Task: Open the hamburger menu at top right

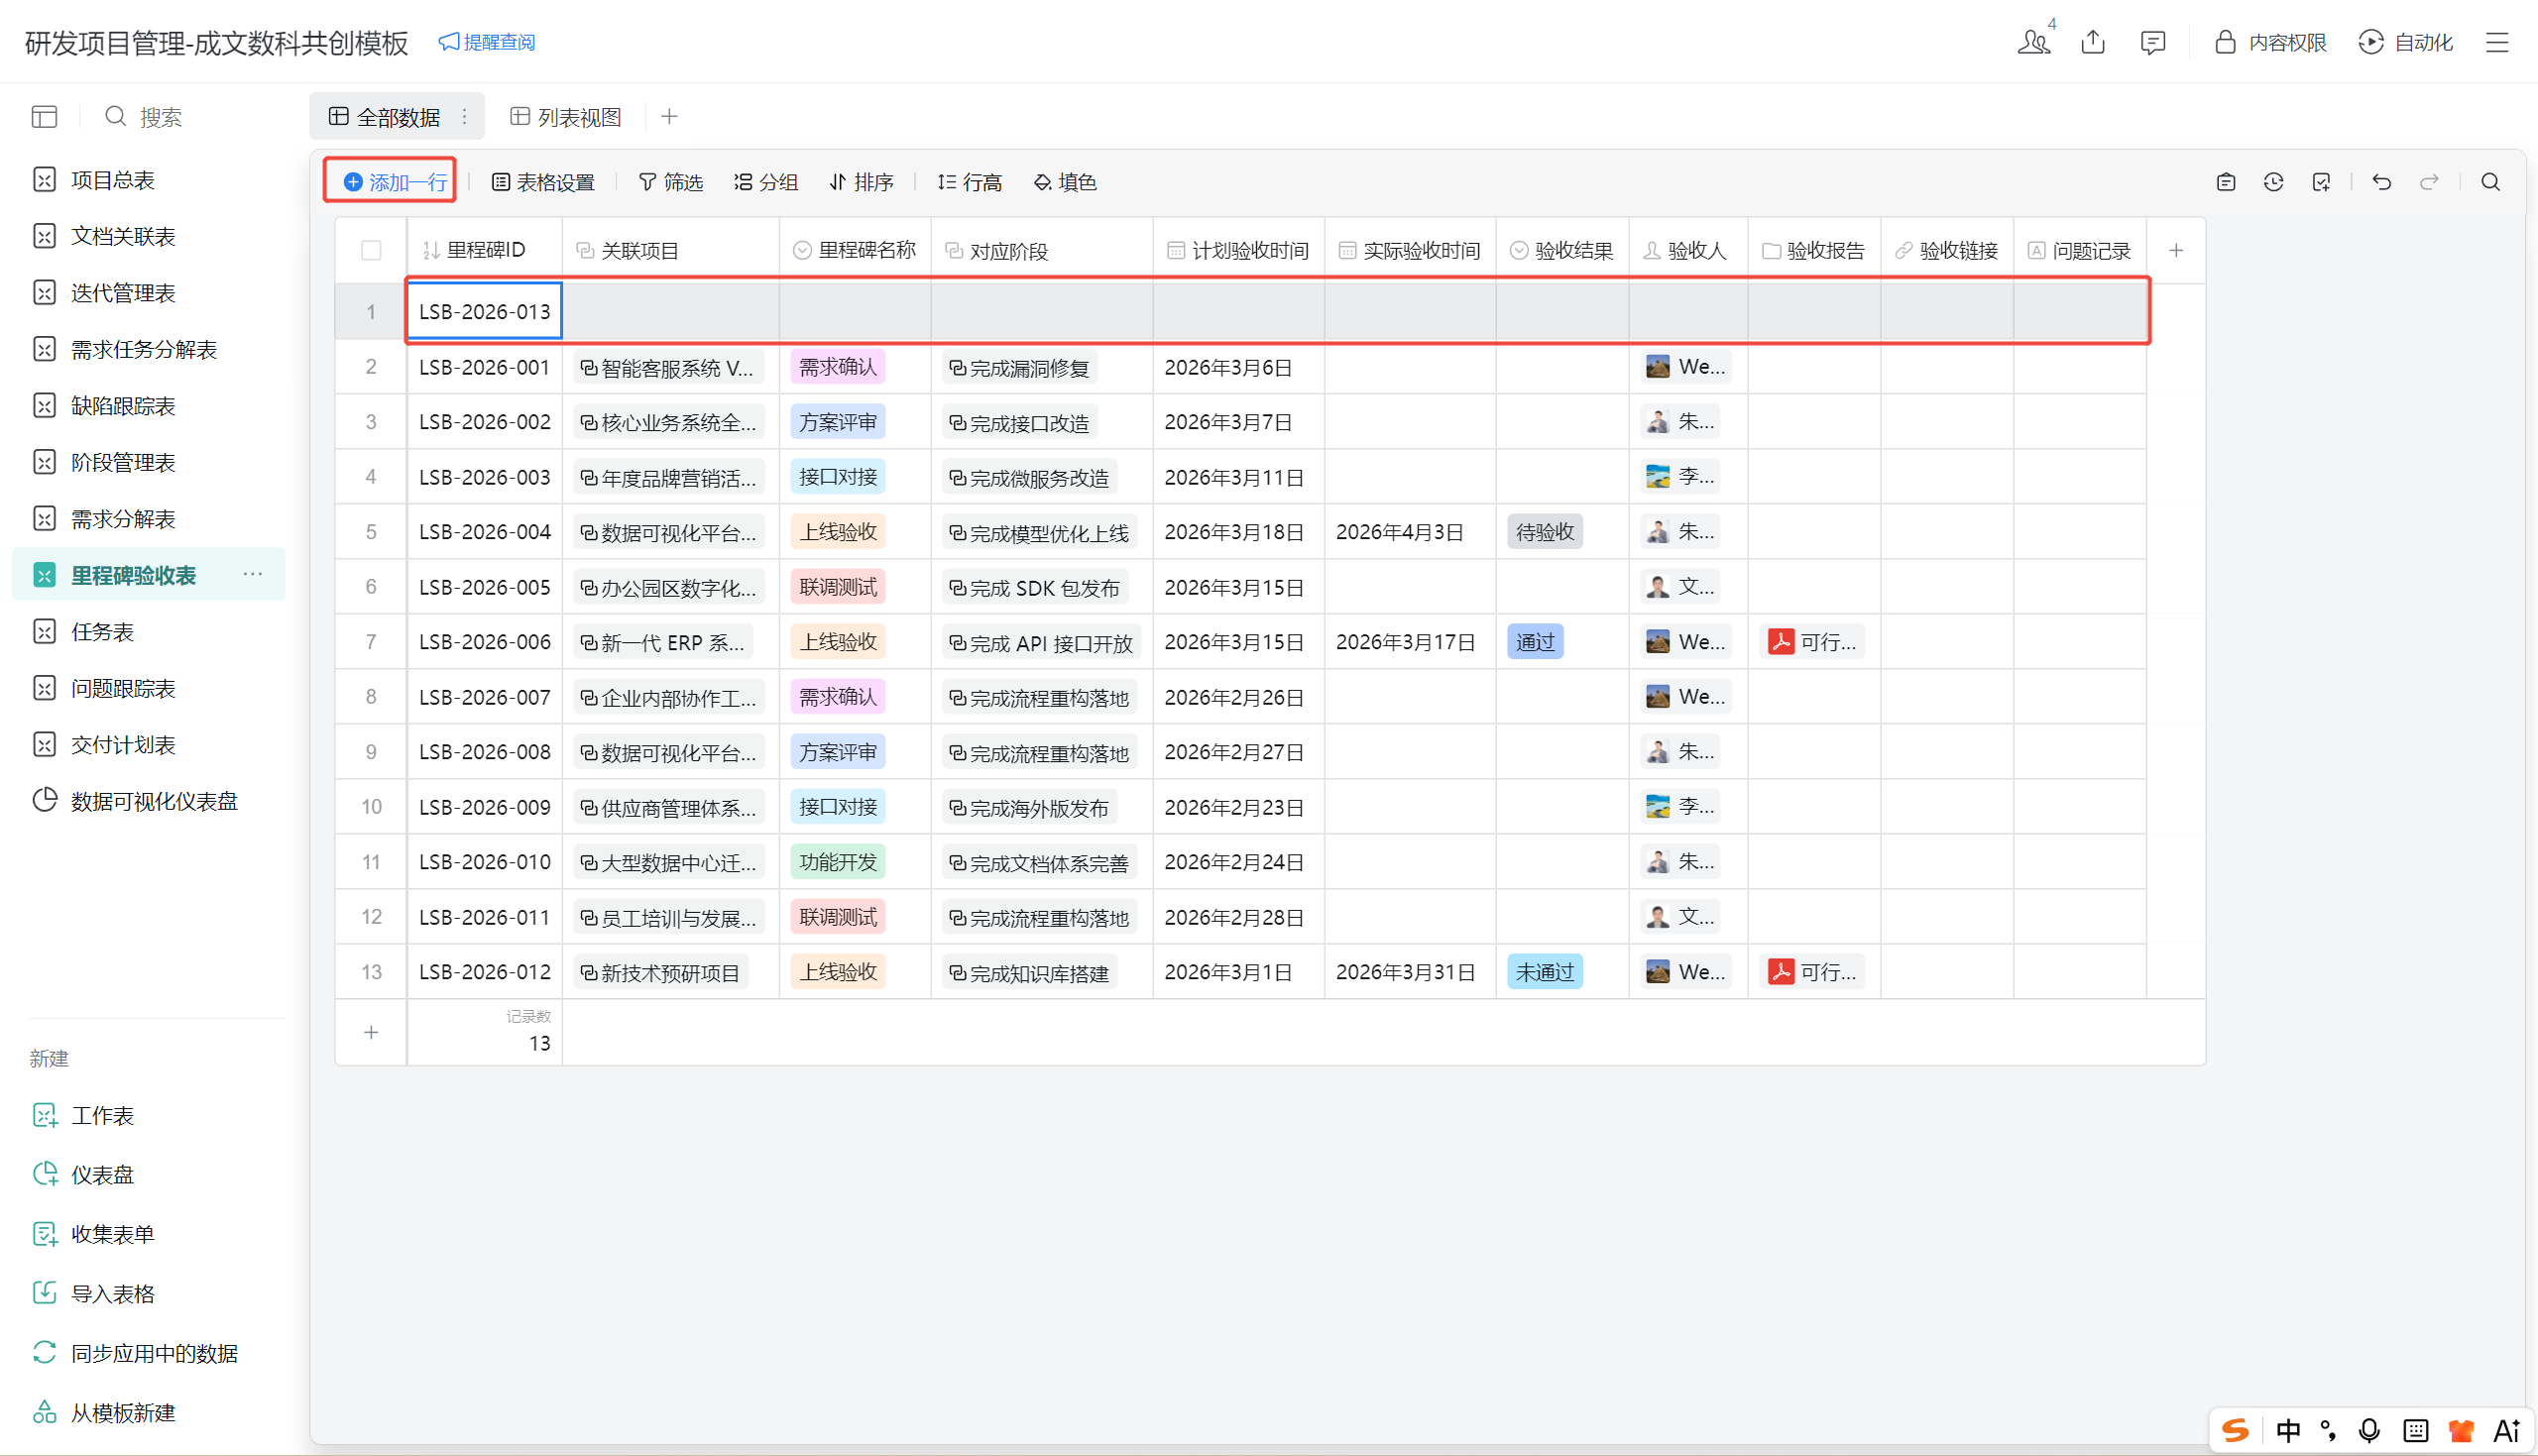Action: (x=2497, y=42)
